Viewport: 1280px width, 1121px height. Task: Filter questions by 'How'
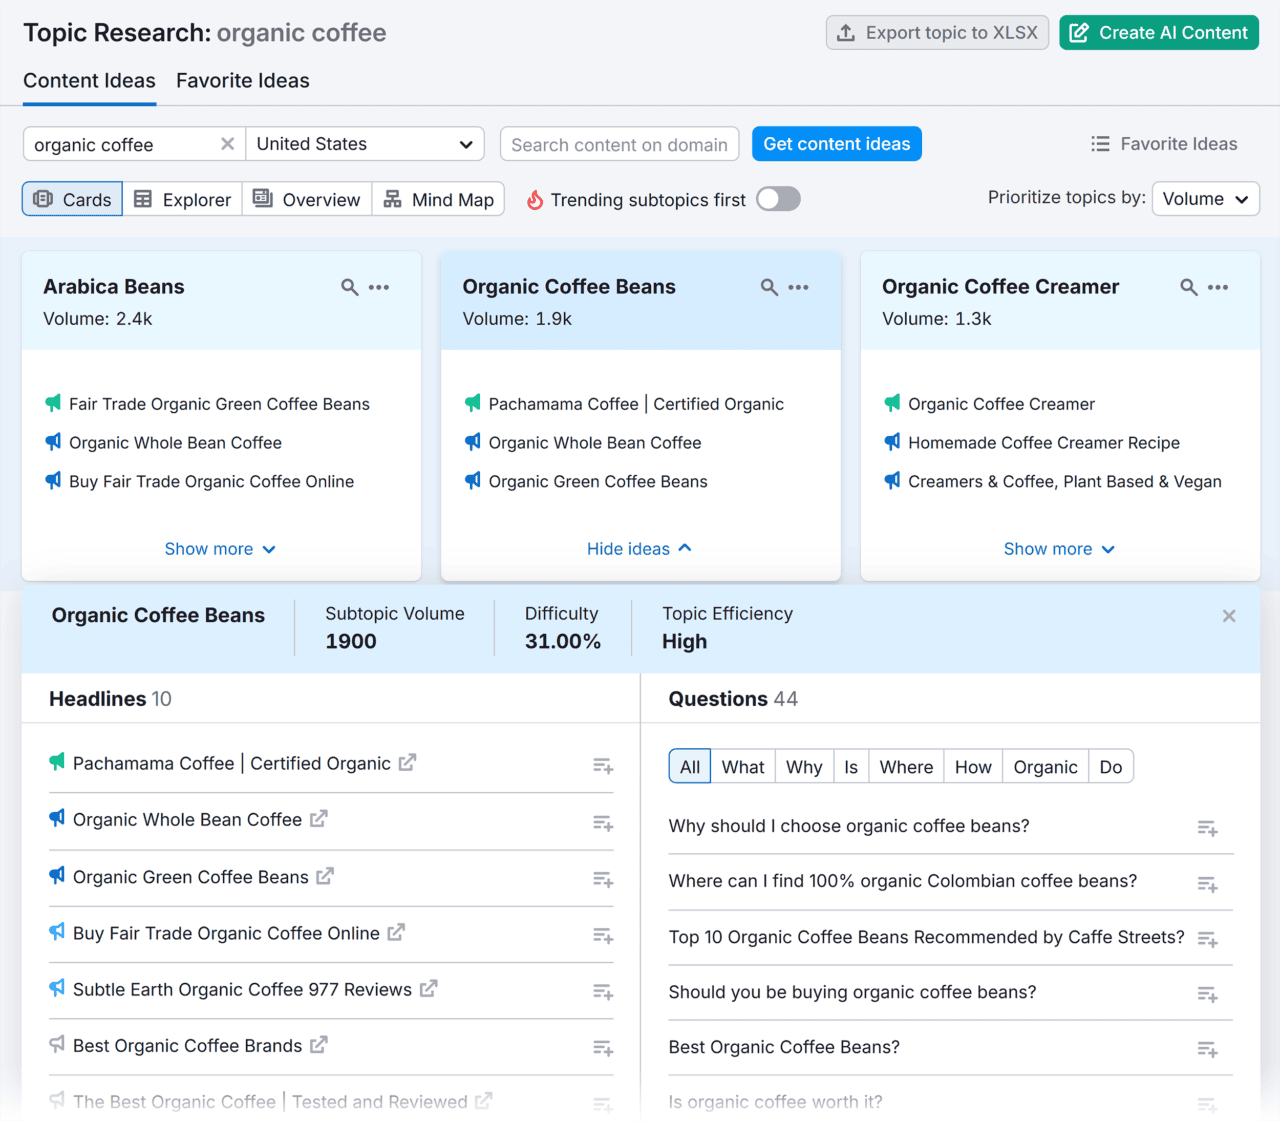coord(972,767)
